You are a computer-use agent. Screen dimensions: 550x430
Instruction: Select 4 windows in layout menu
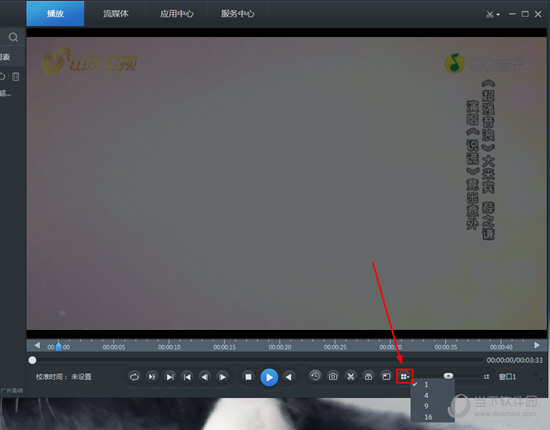point(426,395)
